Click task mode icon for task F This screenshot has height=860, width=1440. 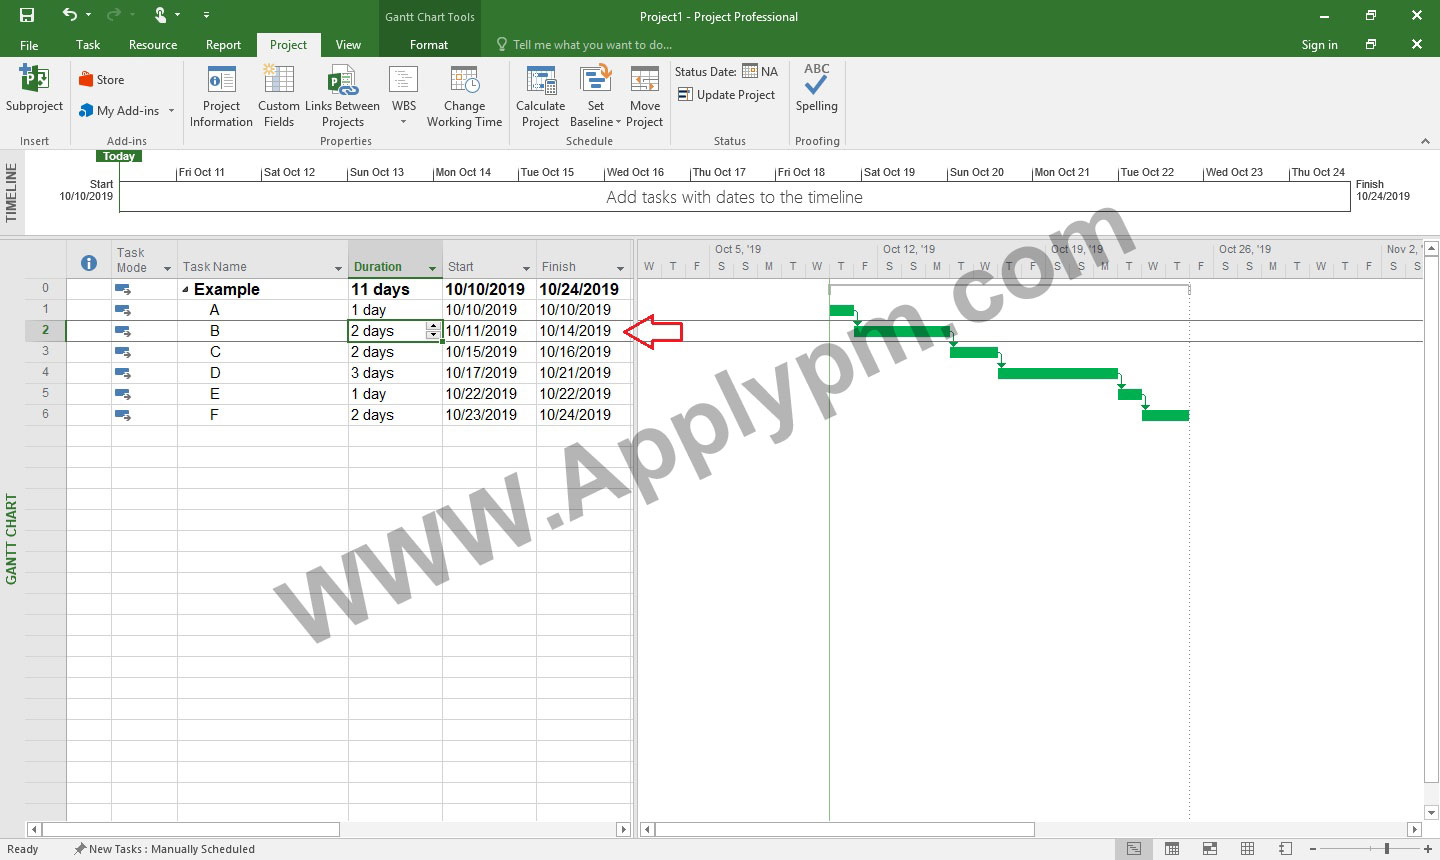(123, 415)
